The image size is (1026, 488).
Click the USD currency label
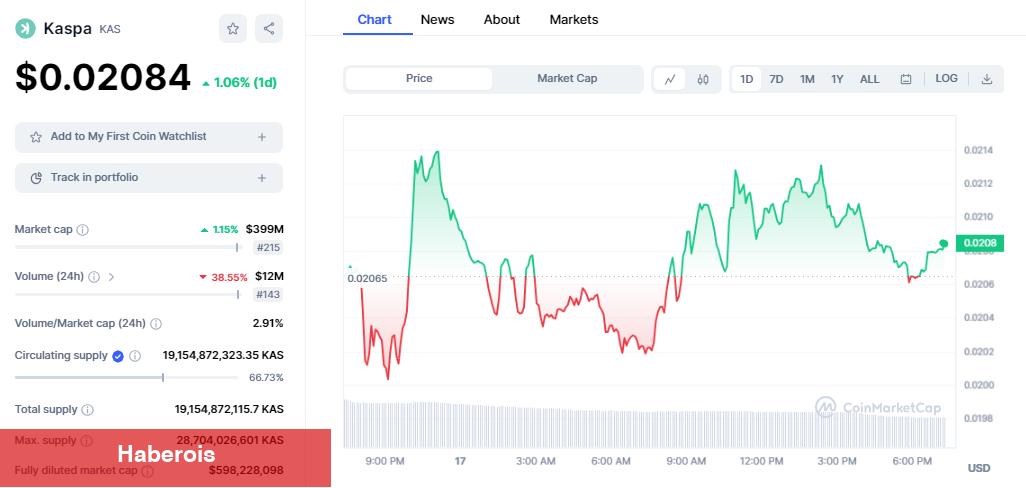(x=979, y=468)
